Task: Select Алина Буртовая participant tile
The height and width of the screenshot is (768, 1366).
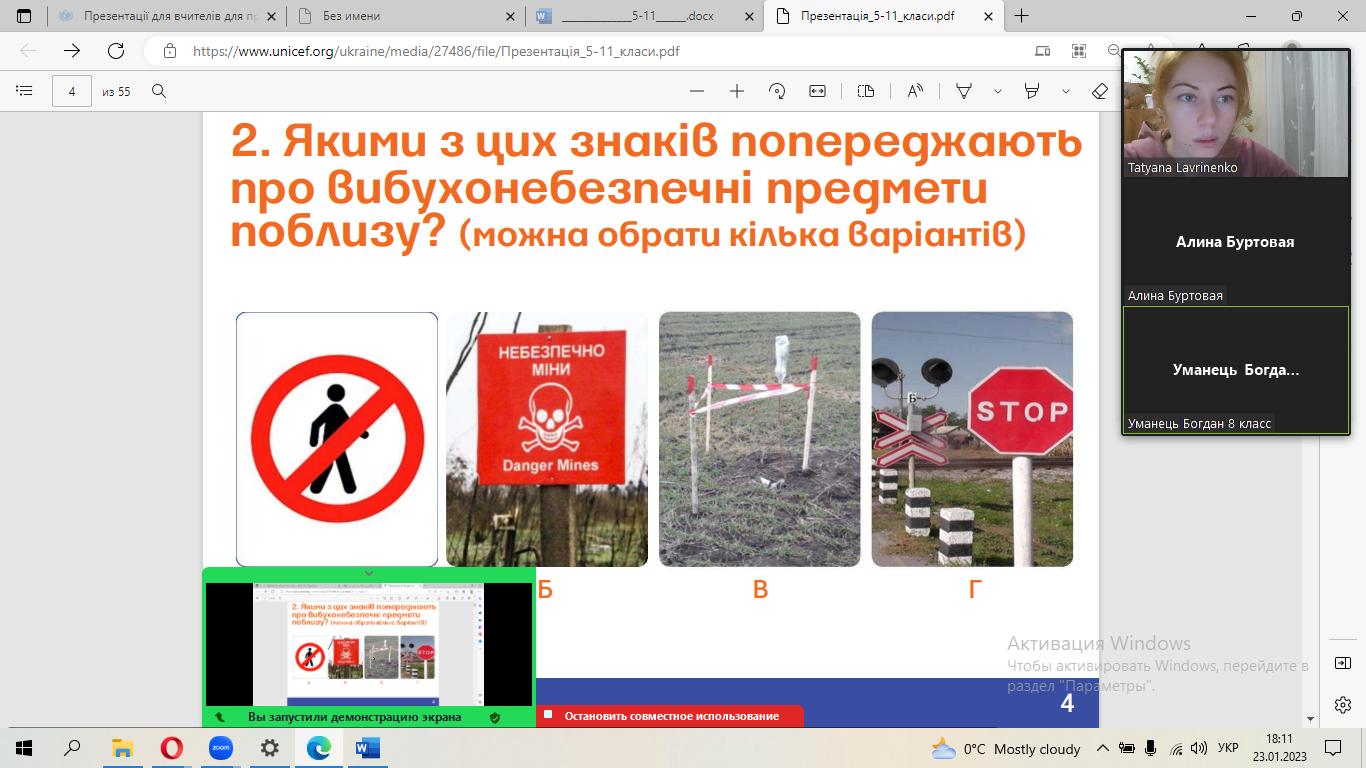Action: click(x=1236, y=241)
